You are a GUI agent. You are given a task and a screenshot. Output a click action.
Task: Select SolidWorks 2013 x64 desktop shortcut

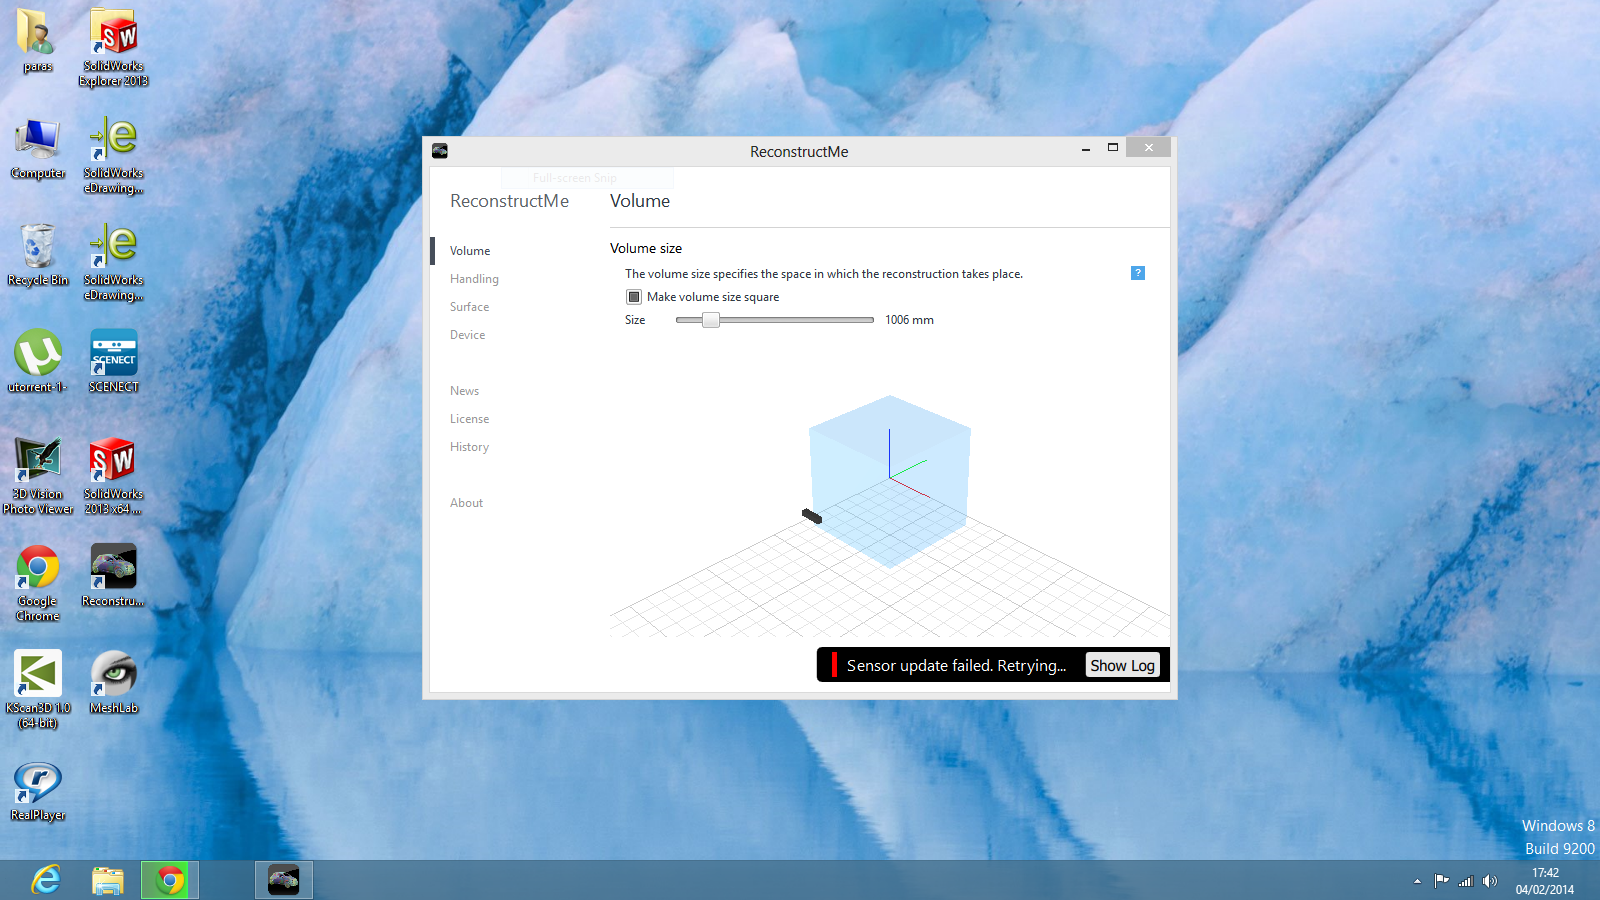click(113, 476)
